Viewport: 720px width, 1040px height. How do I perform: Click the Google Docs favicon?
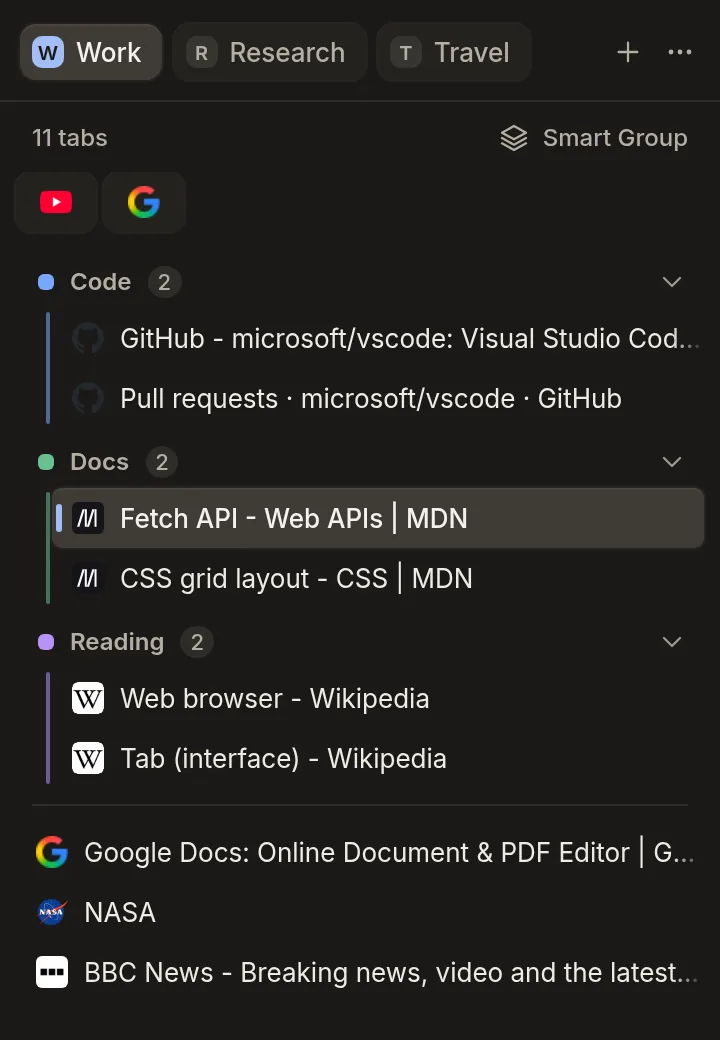[52, 852]
